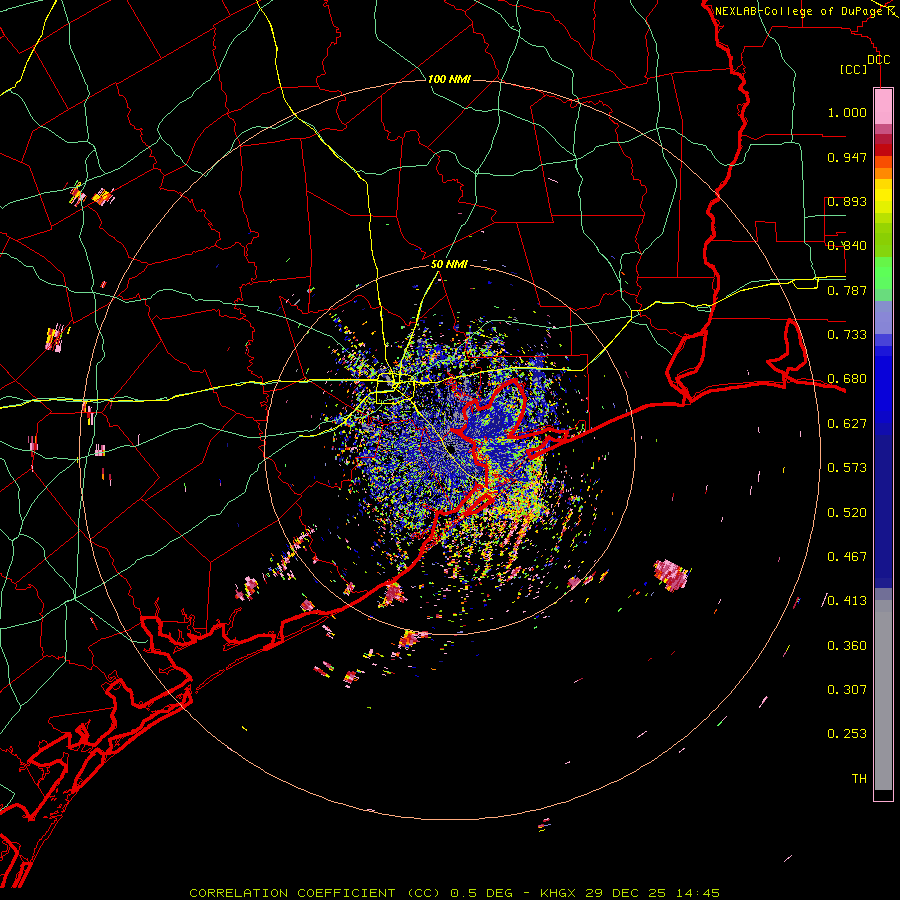
Task: Pick the dark navy segment of the color bar
Action: [883, 511]
